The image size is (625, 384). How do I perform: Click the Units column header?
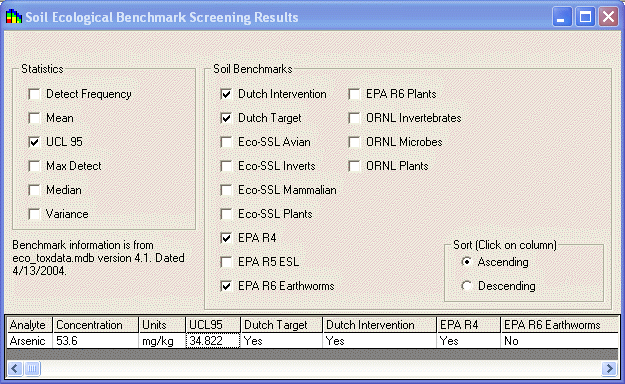(x=162, y=325)
